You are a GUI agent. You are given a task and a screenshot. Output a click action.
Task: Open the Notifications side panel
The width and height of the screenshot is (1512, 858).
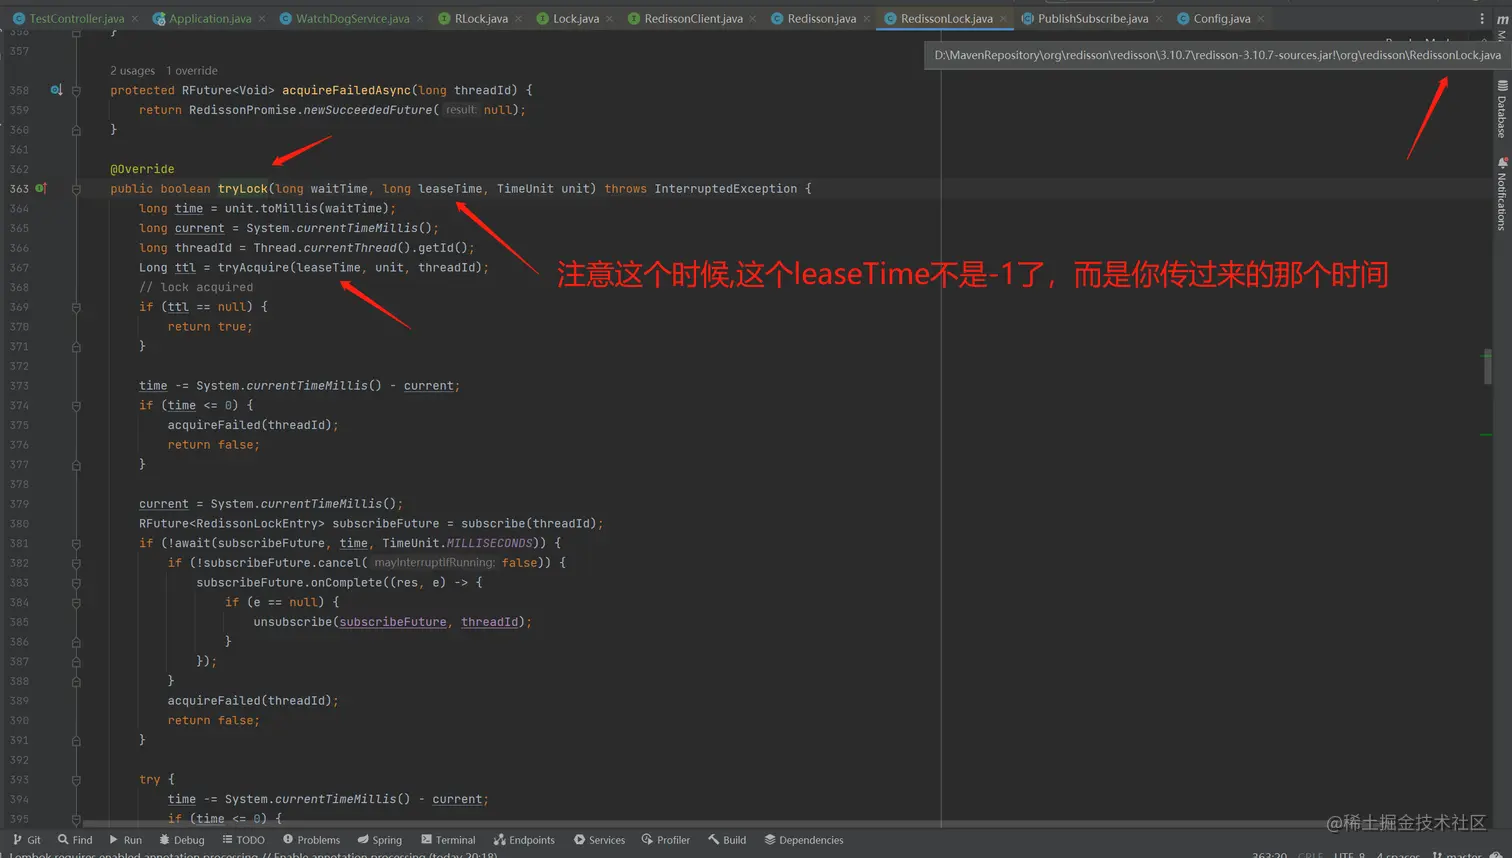tap(1502, 194)
